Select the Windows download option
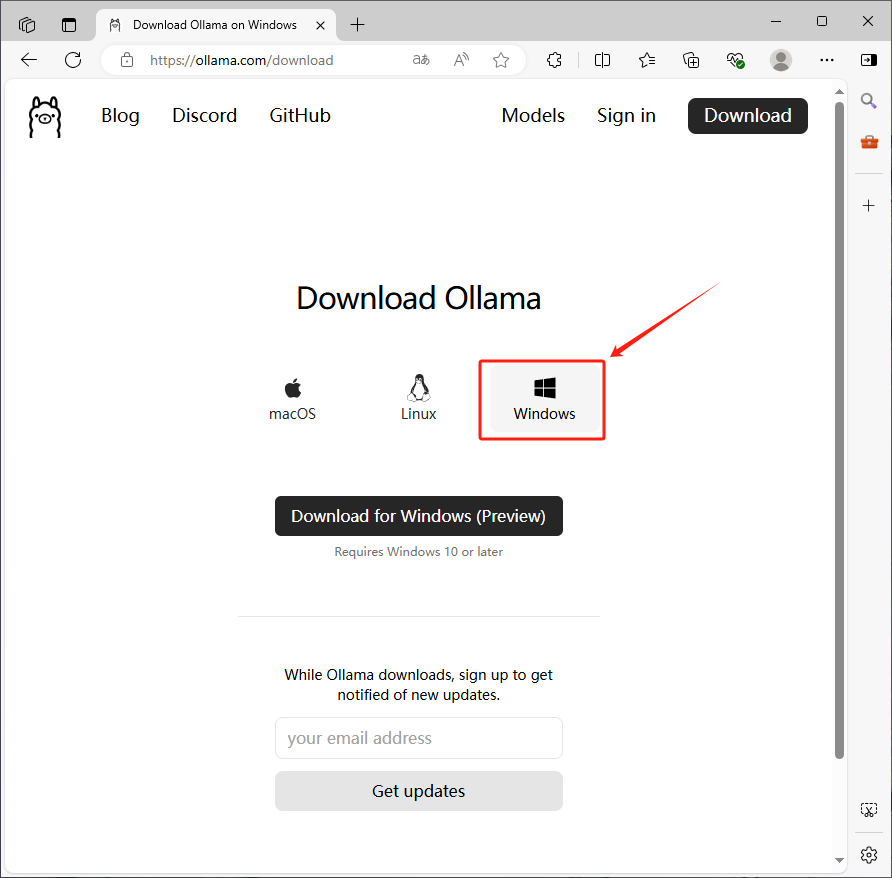 pos(544,399)
